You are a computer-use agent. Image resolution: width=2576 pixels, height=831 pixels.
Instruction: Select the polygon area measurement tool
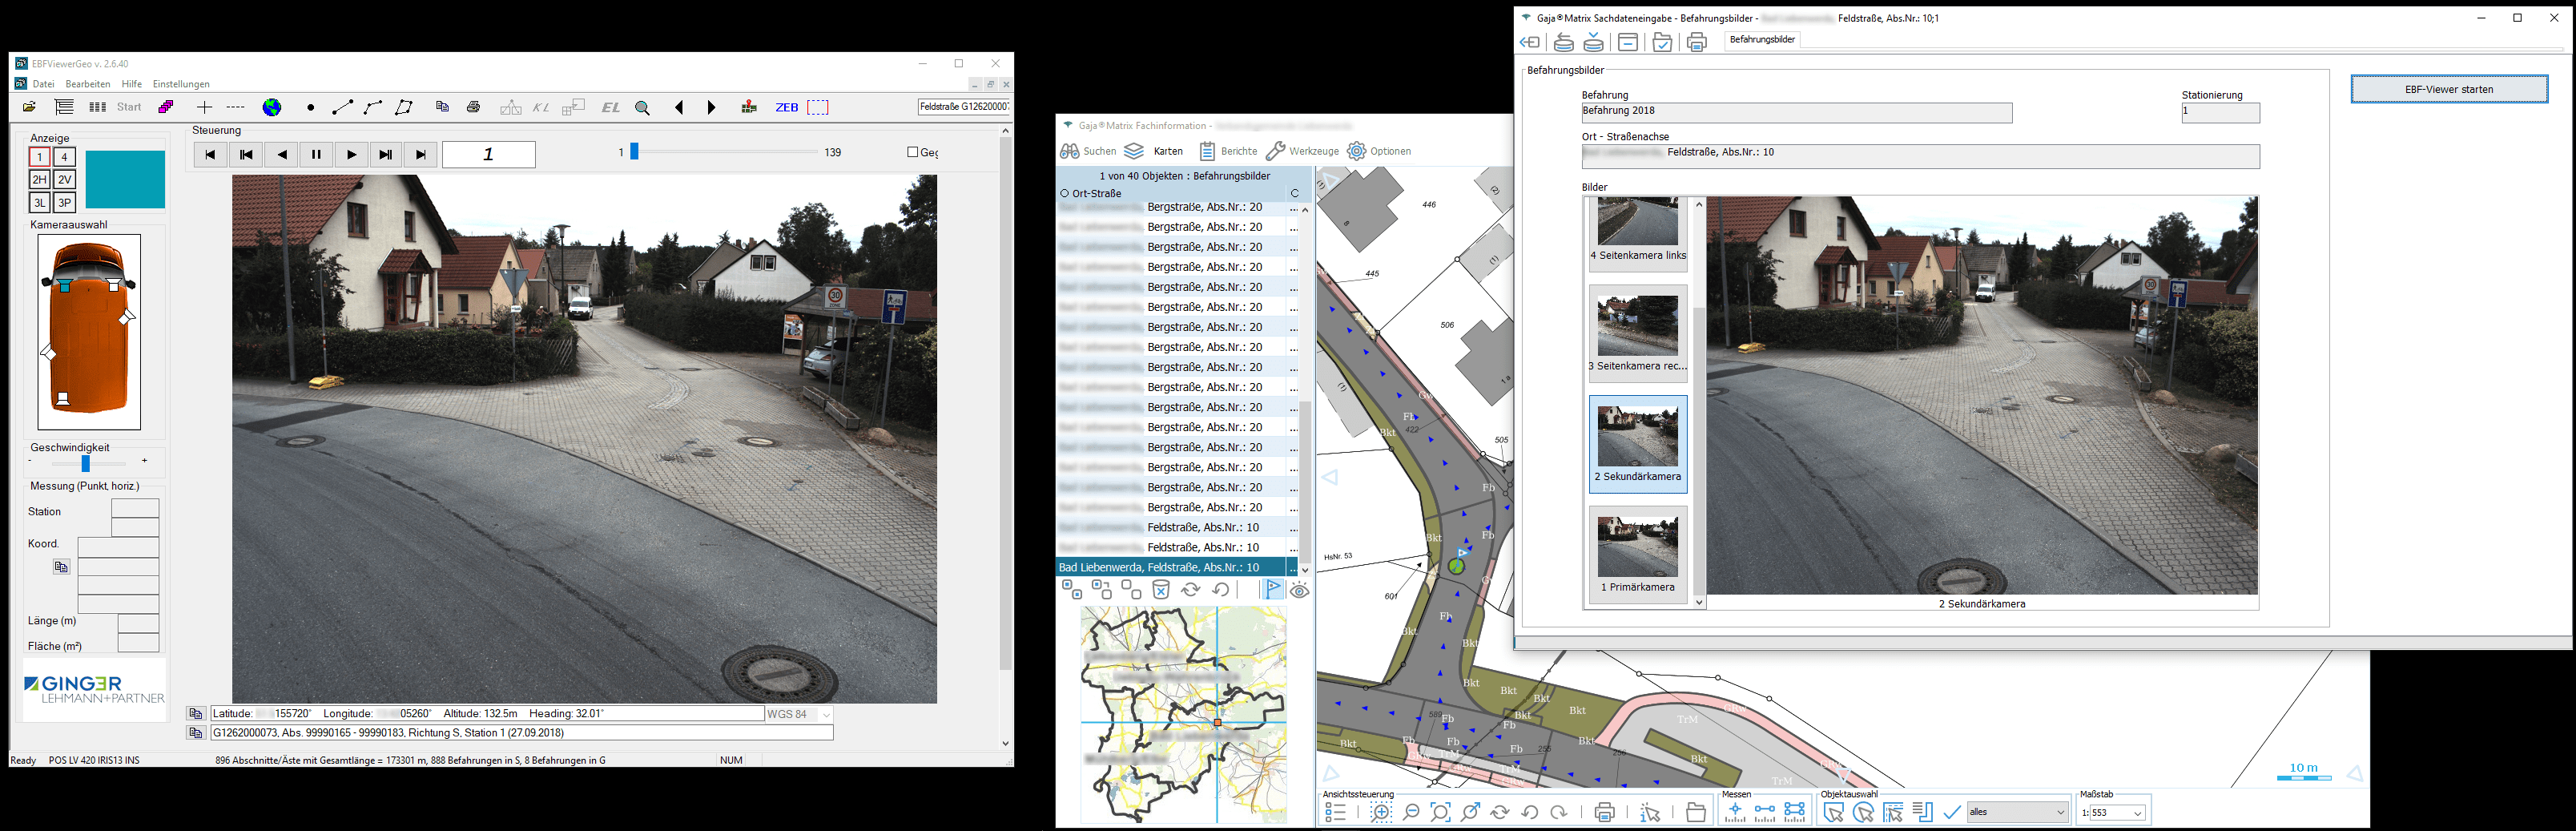[404, 108]
